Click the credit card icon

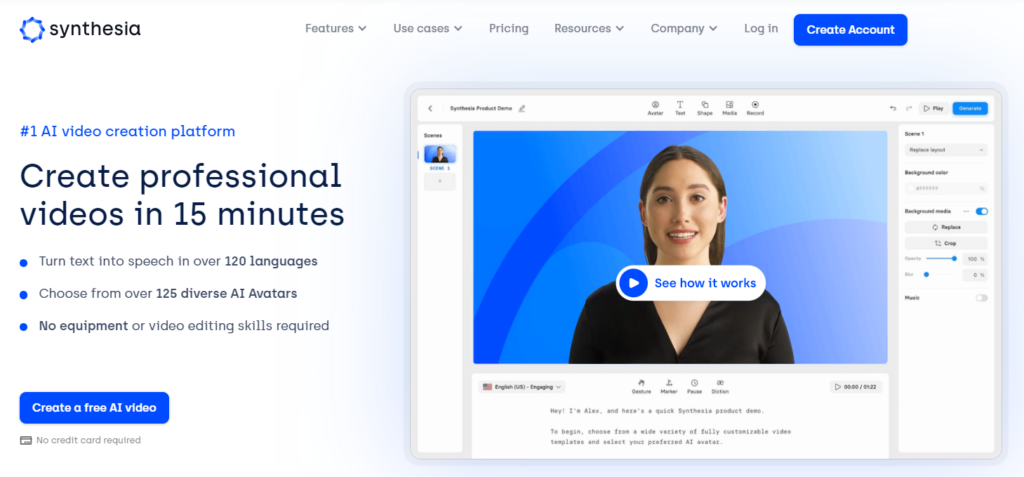point(26,440)
